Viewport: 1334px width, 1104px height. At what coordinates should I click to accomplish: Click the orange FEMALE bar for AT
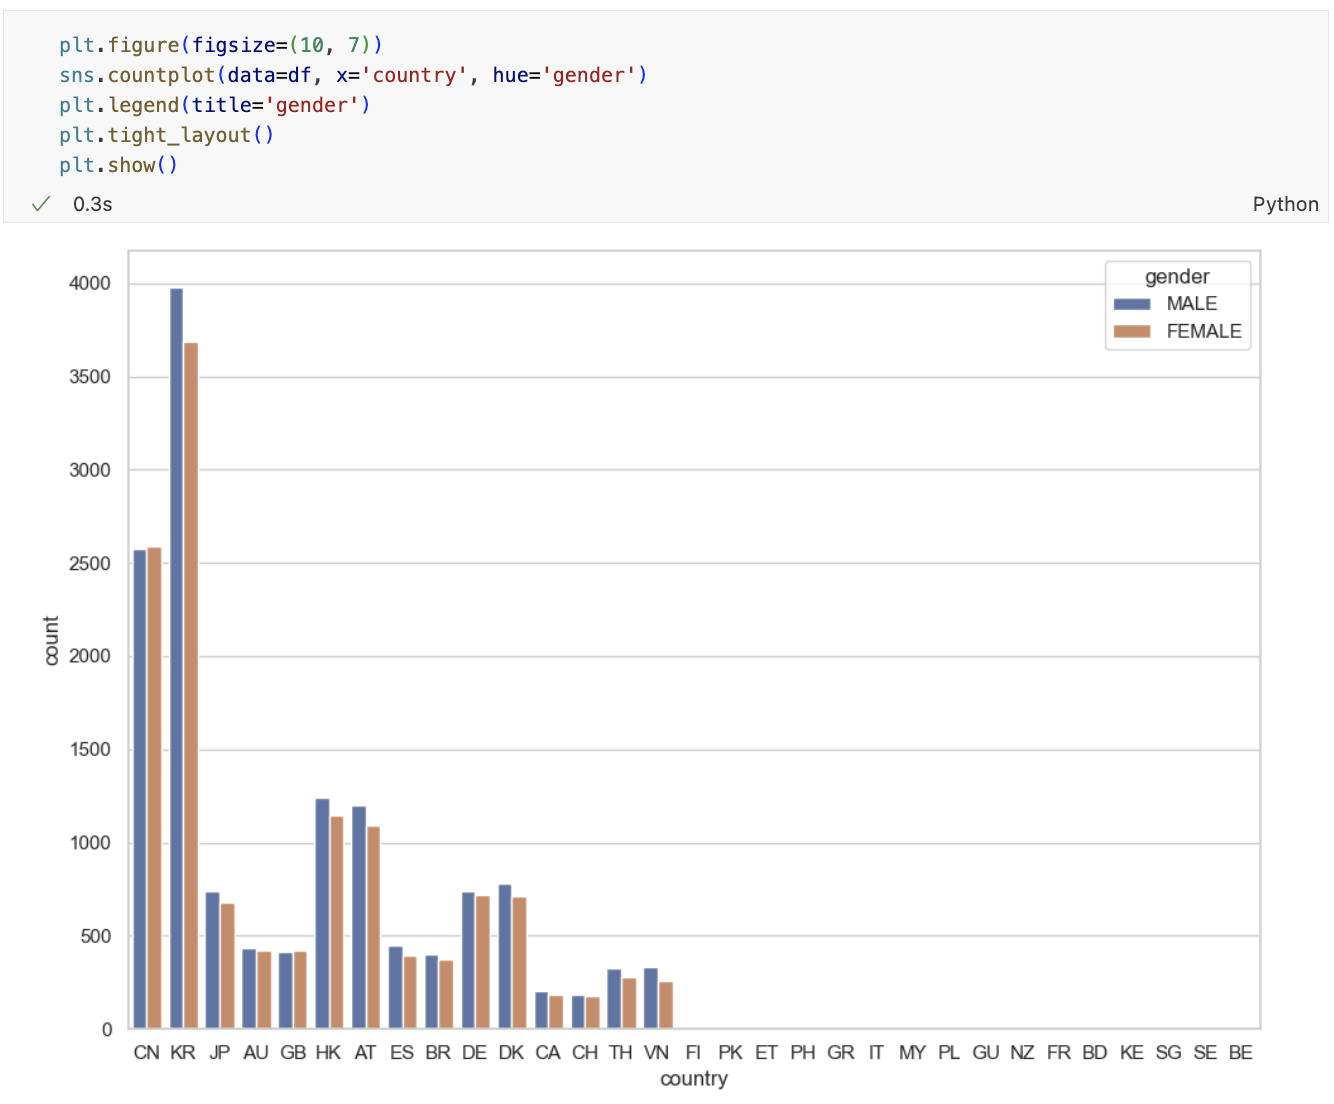(373, 928)
